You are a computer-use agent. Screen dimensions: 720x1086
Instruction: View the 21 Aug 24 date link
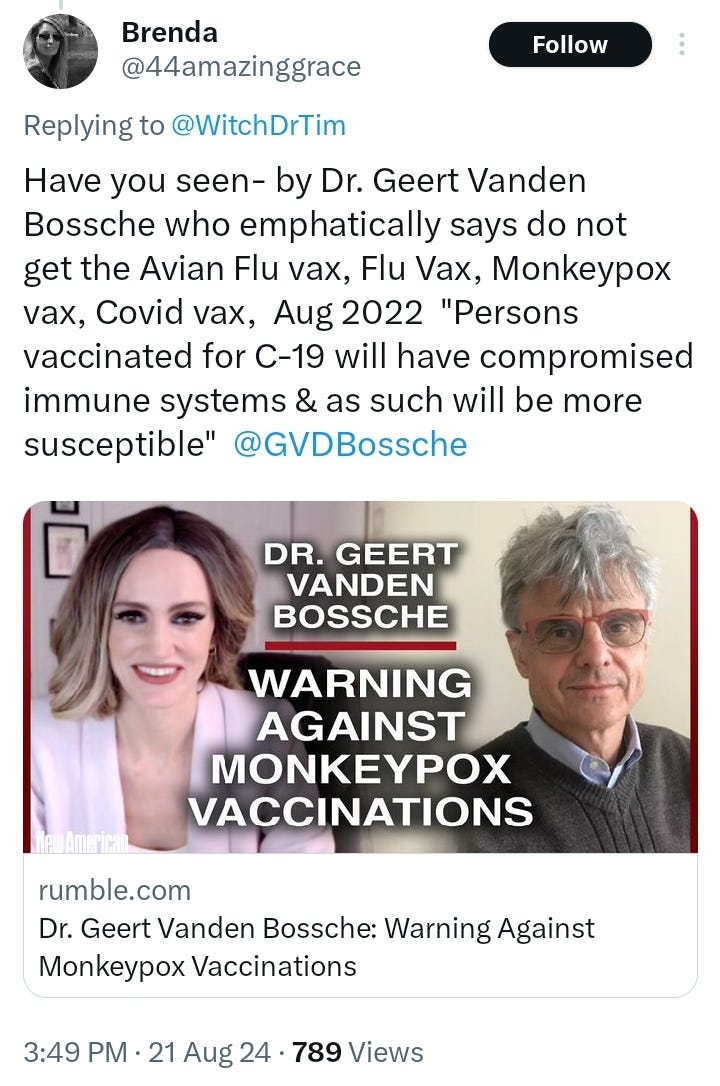tap(209, 1052)
